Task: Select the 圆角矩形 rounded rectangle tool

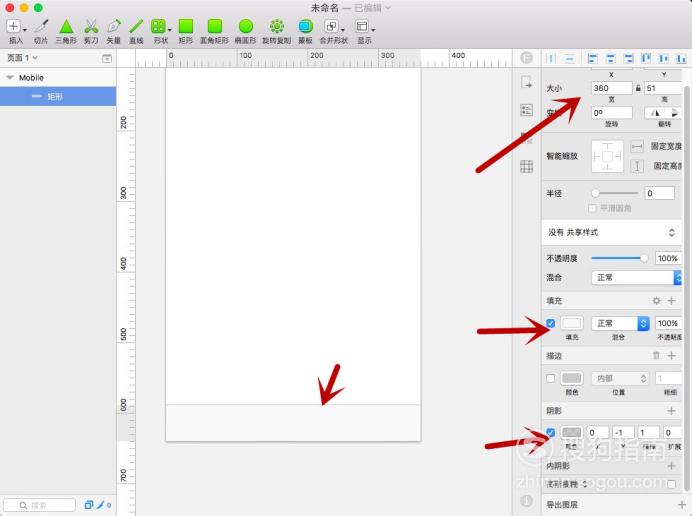Action: tap(214, 31)
